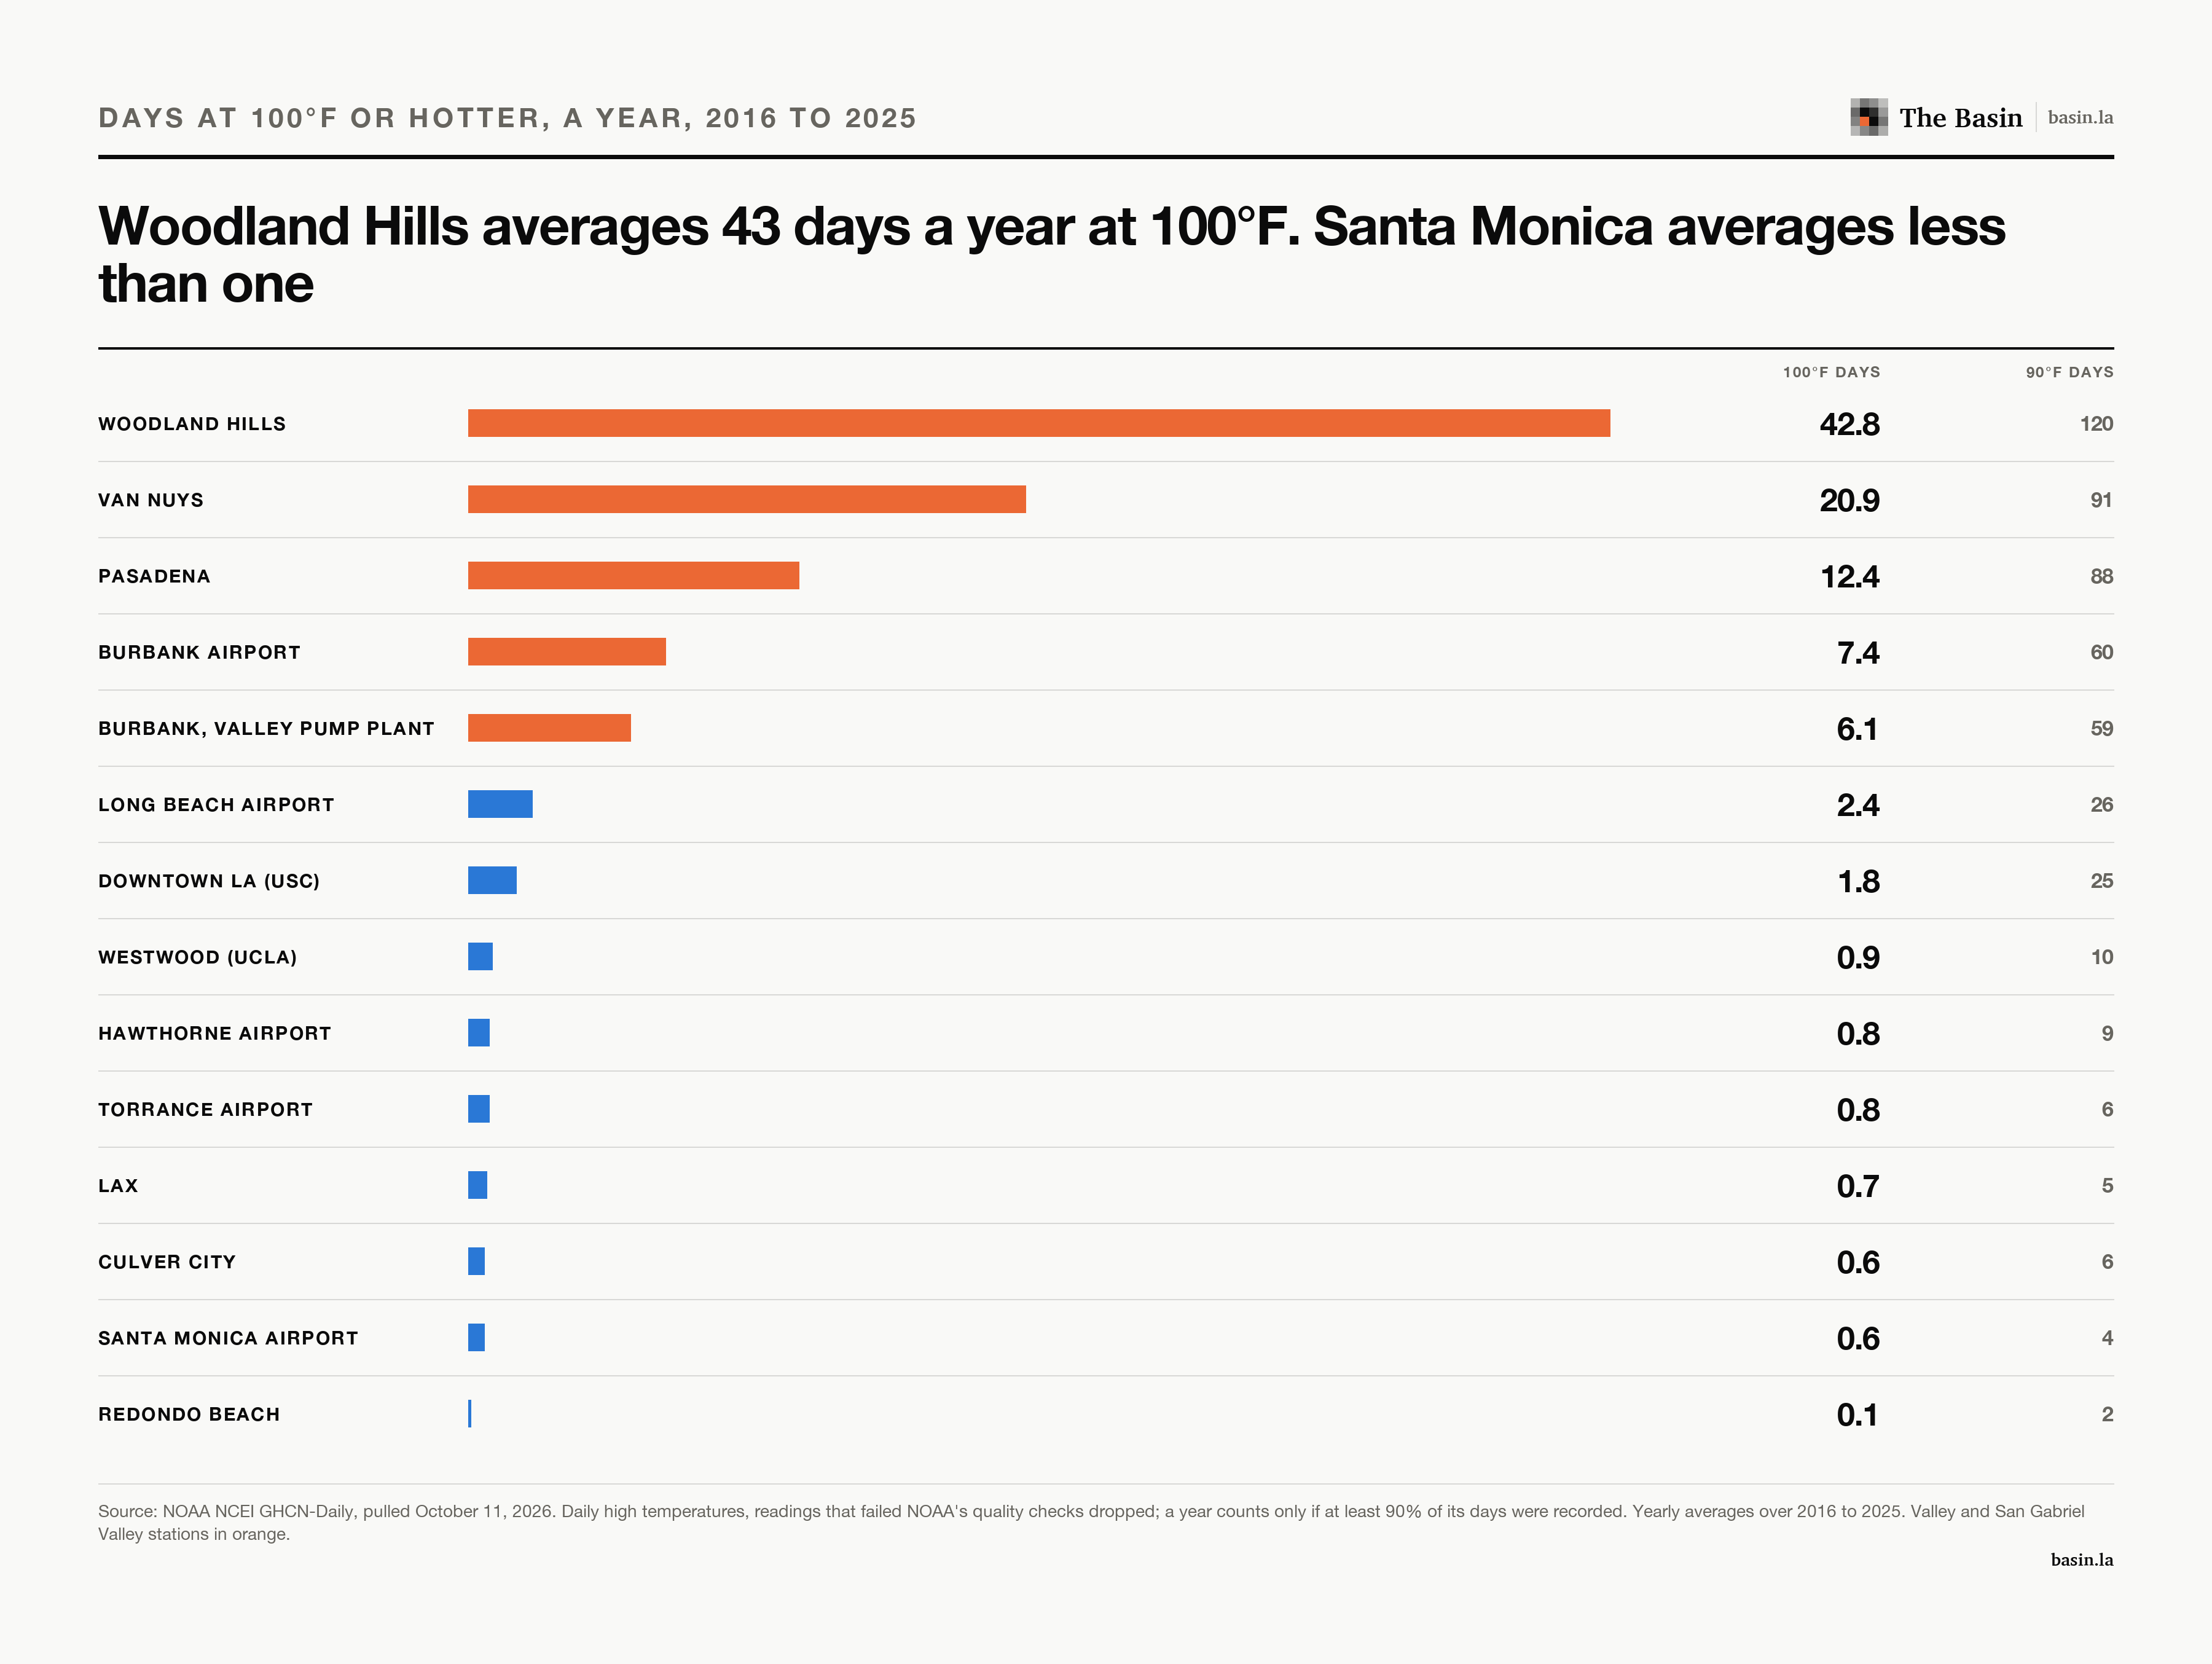Select the Van Nuys orange bar

(747, 499)
